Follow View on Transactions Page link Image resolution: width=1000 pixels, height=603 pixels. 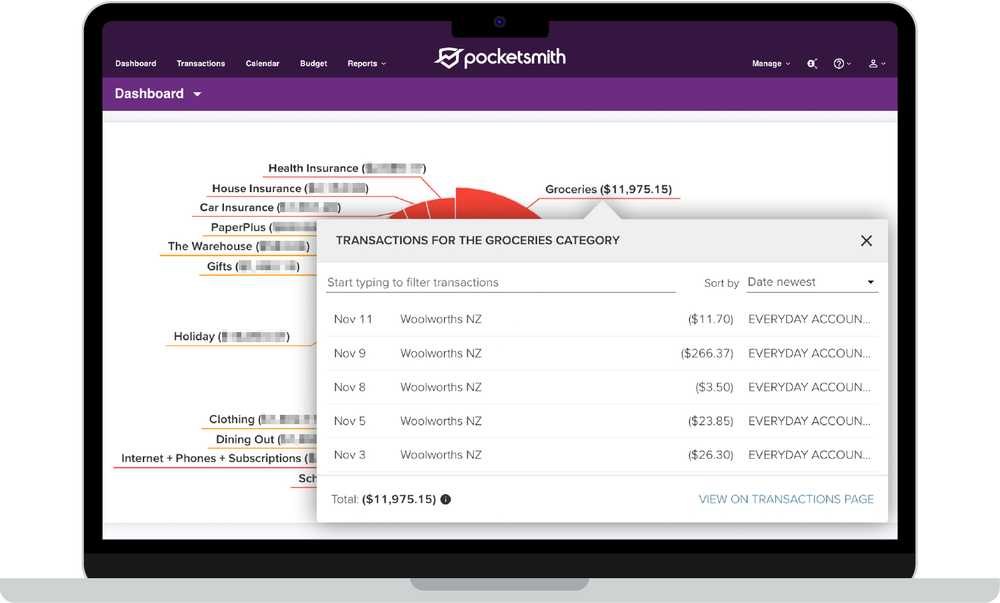coord(786,499)
